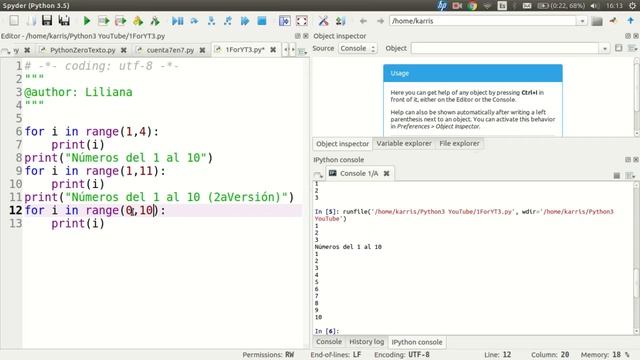Screen dimensions: 640x360
Task: Click the Object input field
Action: tap(505, 48)
